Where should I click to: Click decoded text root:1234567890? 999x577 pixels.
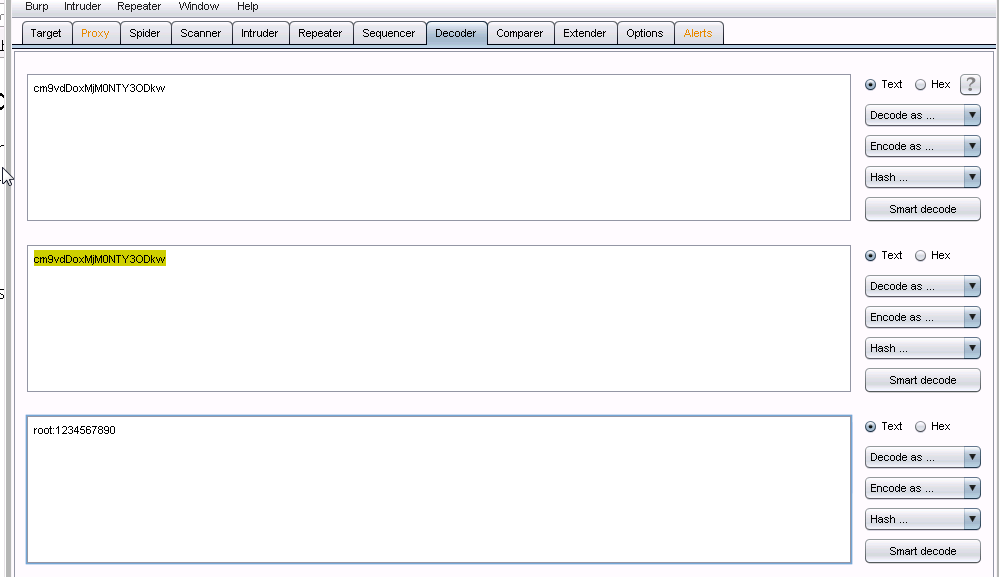[75, 431]
